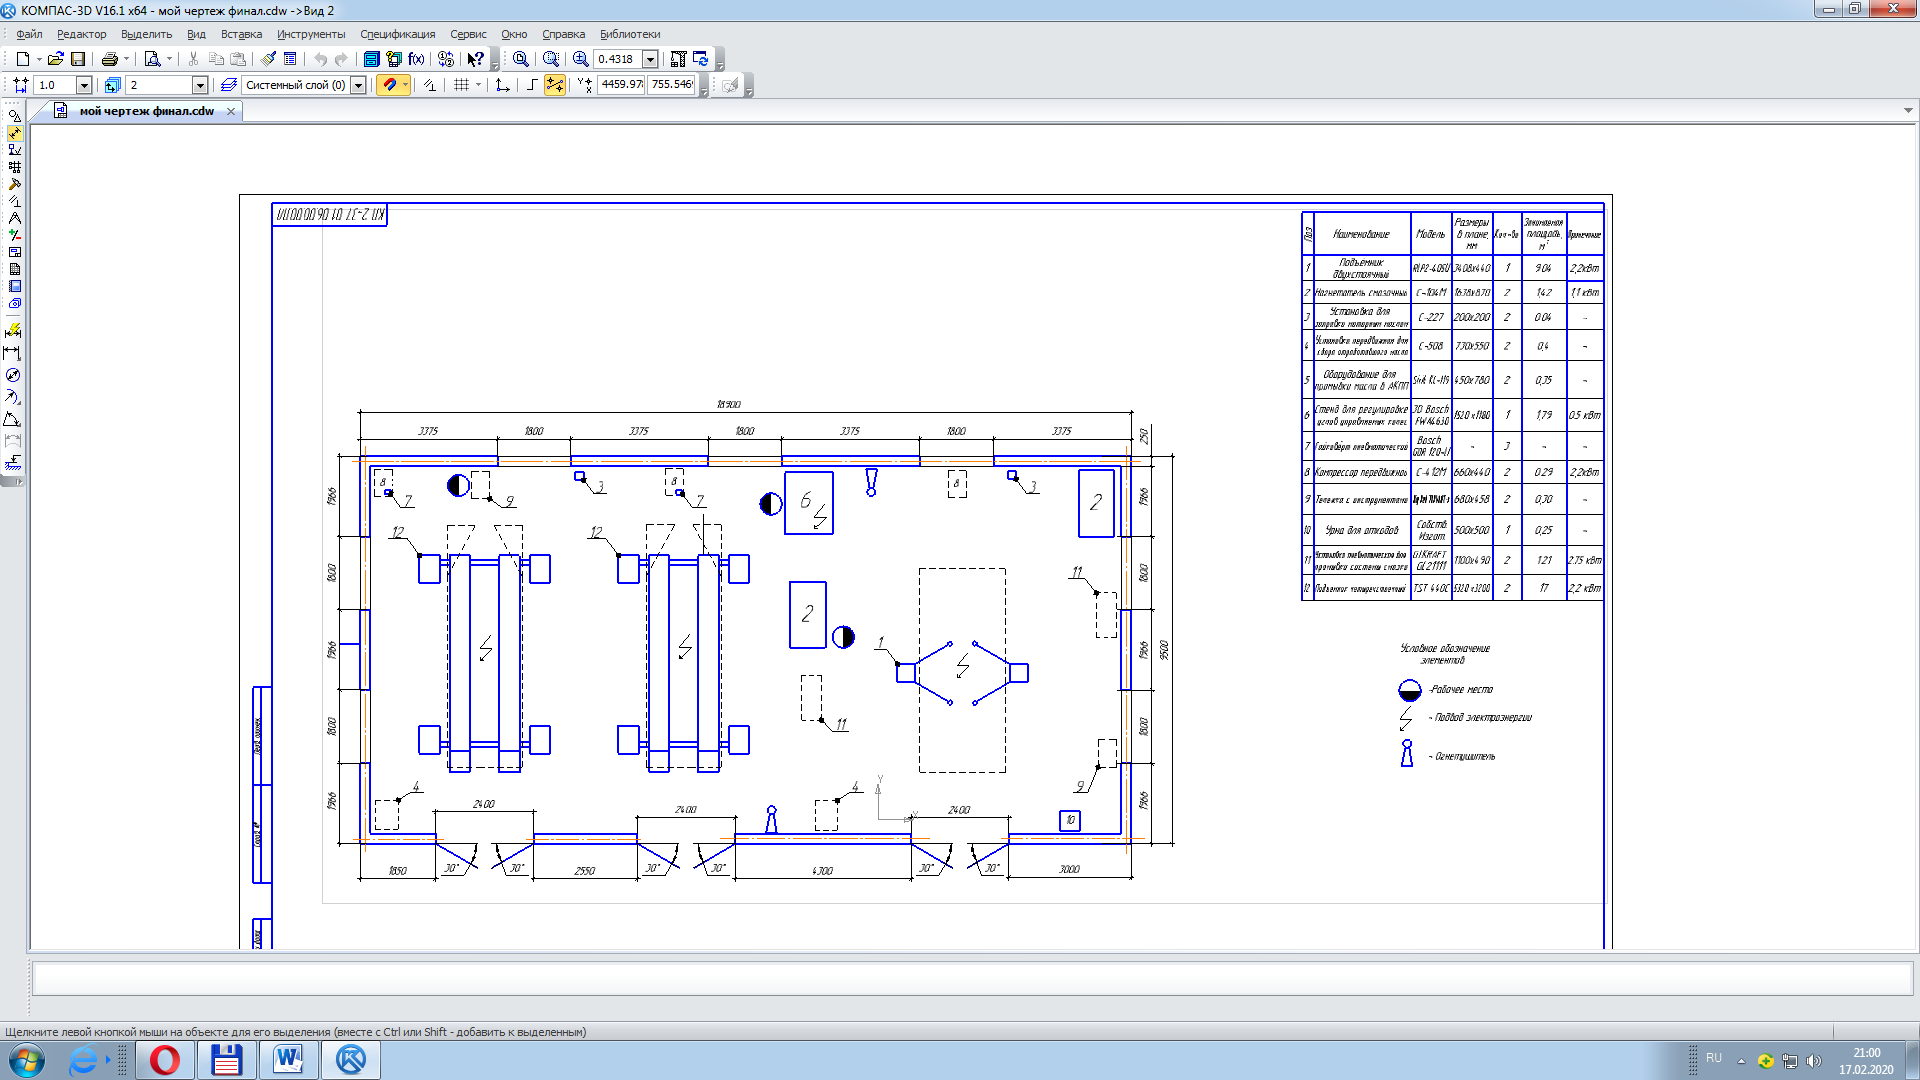Screen dimensions: 1920x1080
Task: Toggle the grid display button
Action: (461, 85)
